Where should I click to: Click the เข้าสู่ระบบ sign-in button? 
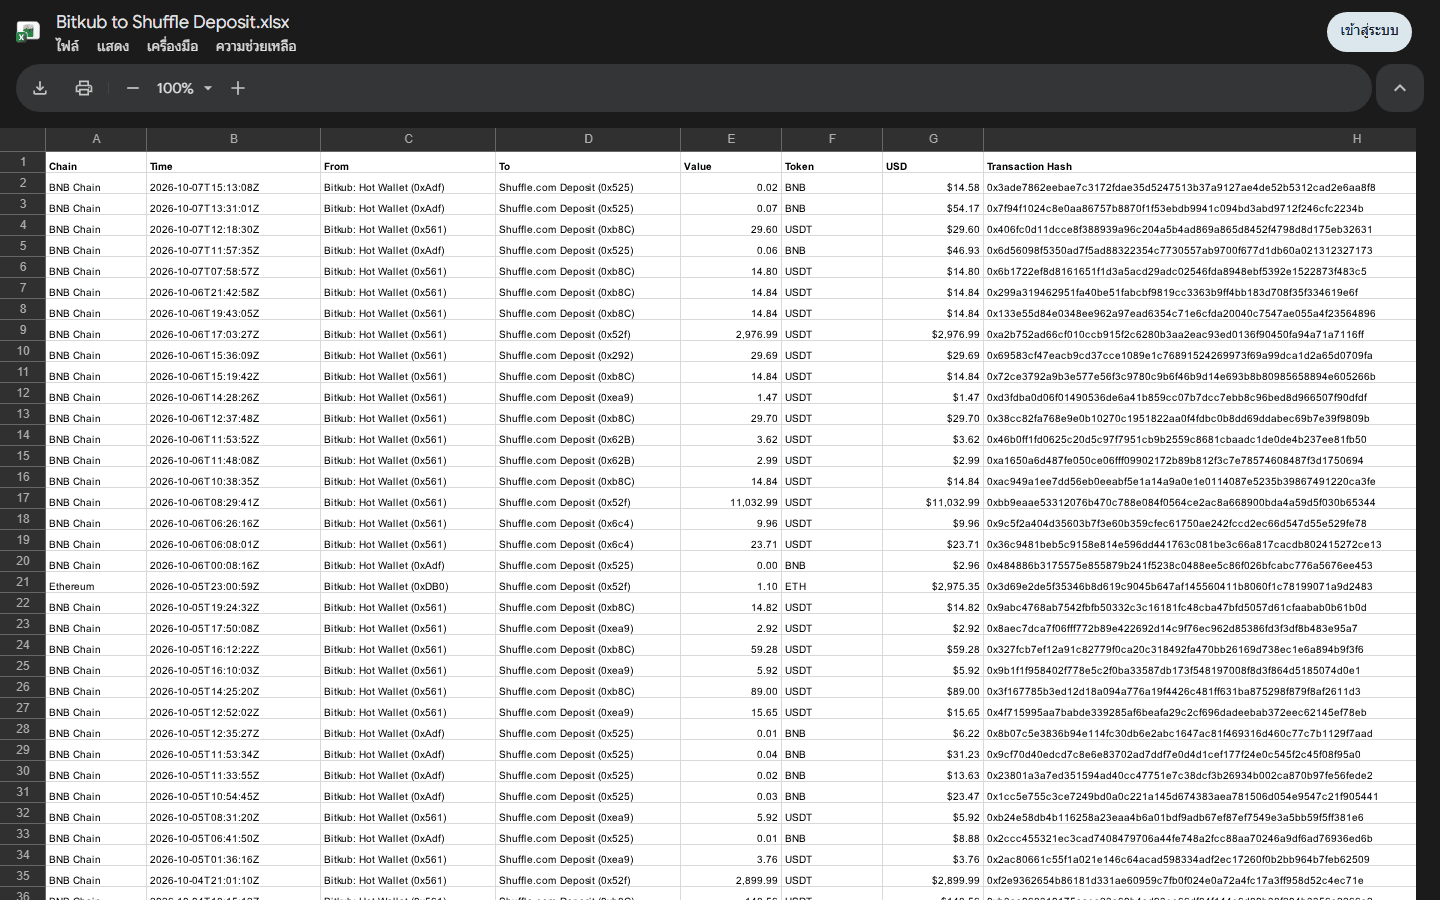[x=1369, y=31]
